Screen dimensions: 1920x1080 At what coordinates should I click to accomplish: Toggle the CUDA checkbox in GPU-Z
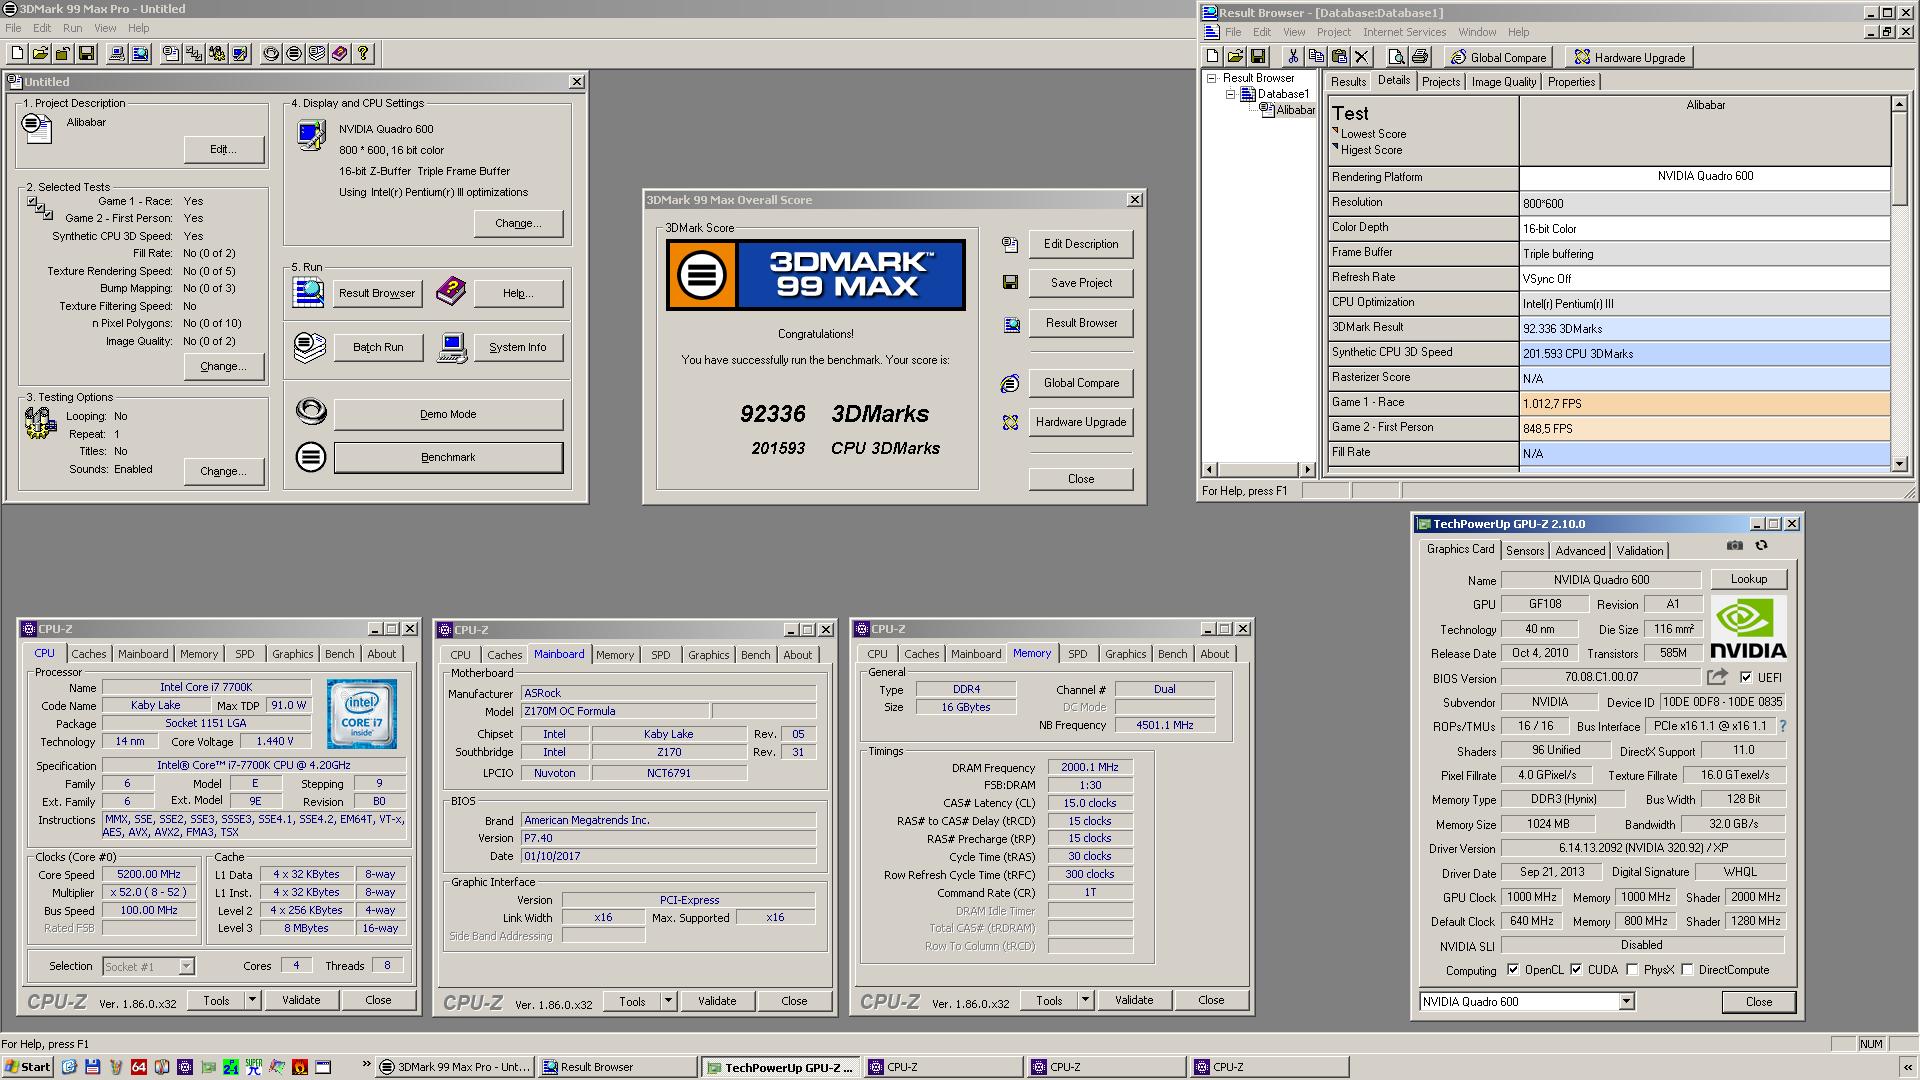pyautogui.click(x=1576, y=970)
